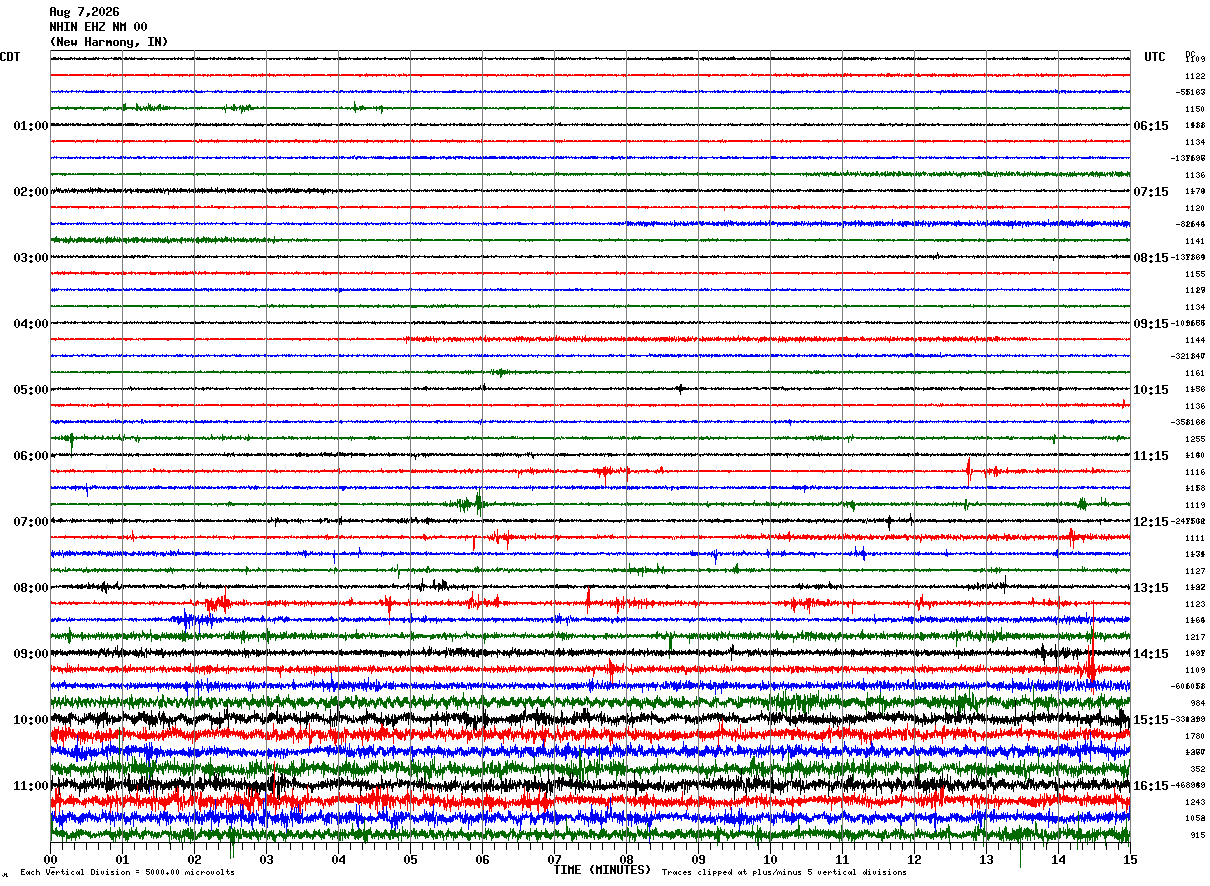Click the 08:00 CDT row label
Screen dimensions: 1210x886
(31, 588)
